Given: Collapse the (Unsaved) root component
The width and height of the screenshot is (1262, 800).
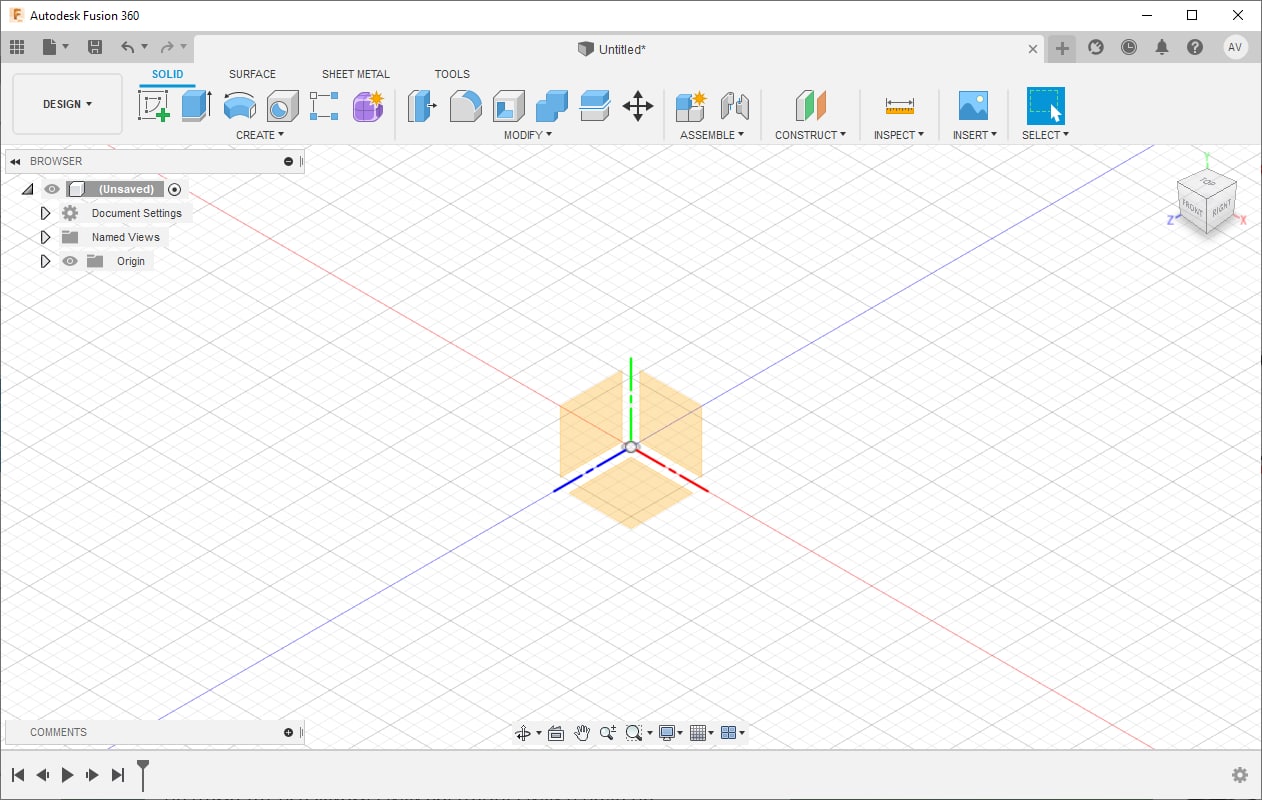Looking at the screenshot, I should (27, 189).
